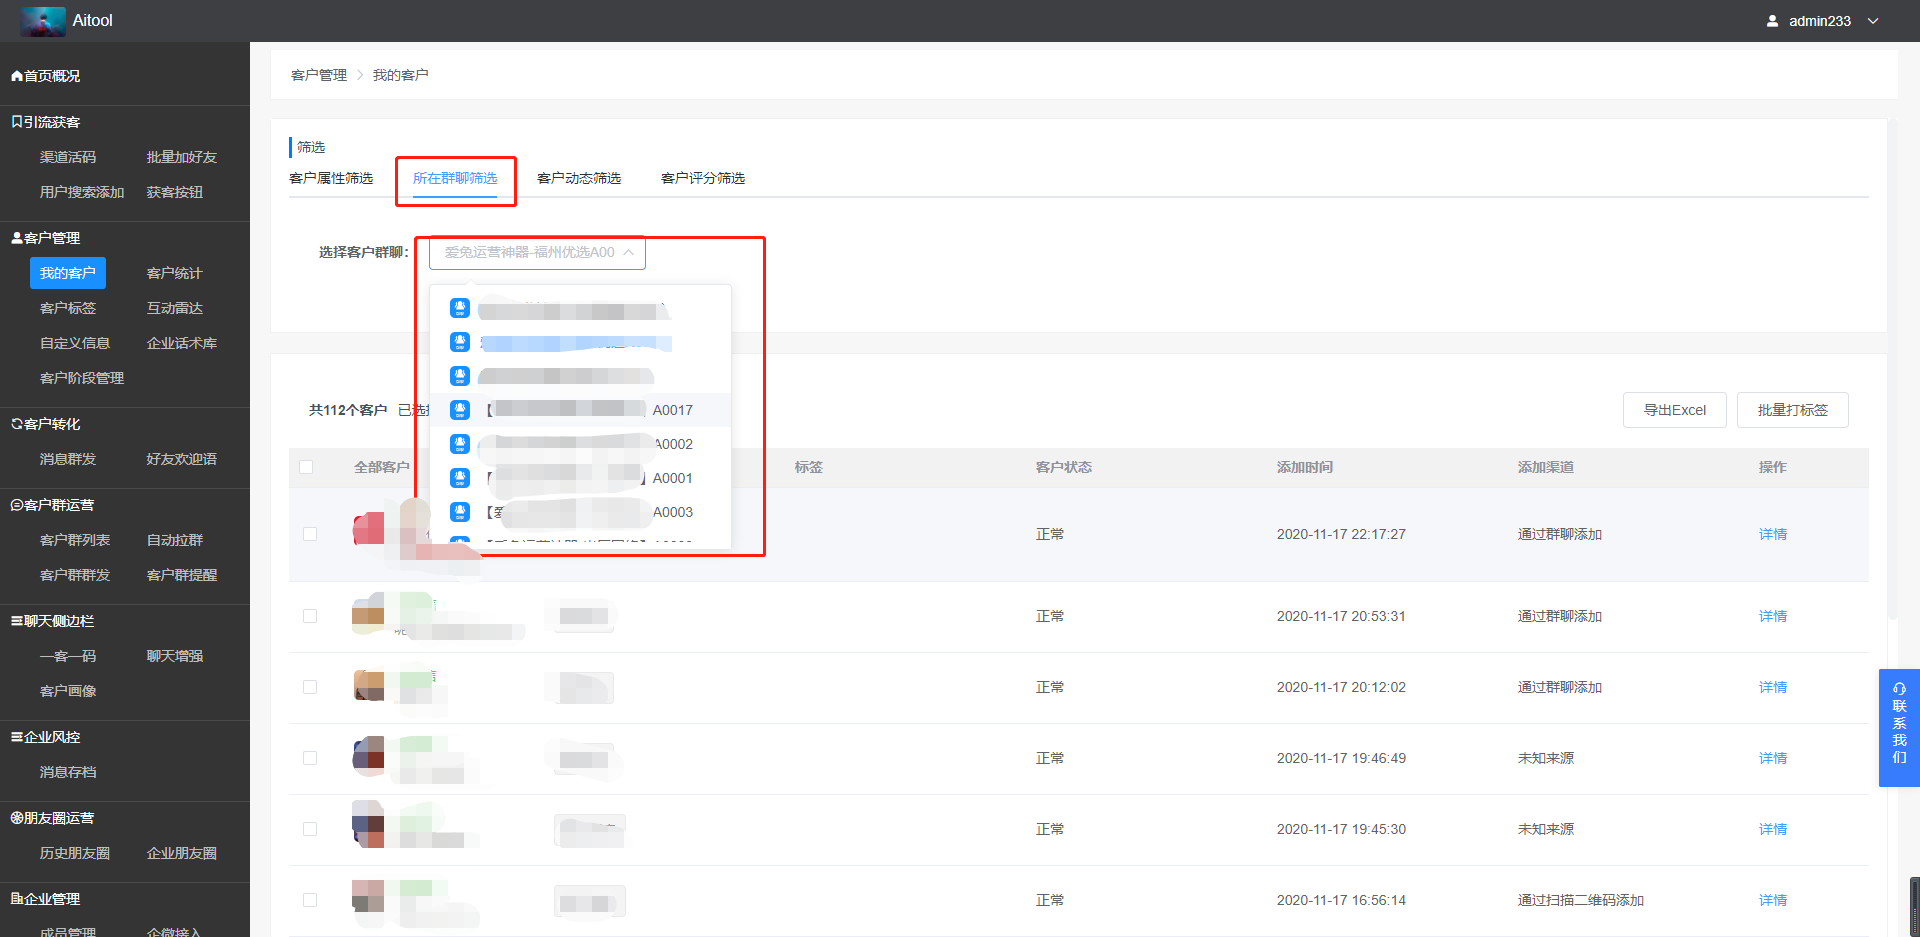This screenshot has width=1920, height=937.
Task: Check the customer row added 16:56:14
Action: (x=310, y=900)
